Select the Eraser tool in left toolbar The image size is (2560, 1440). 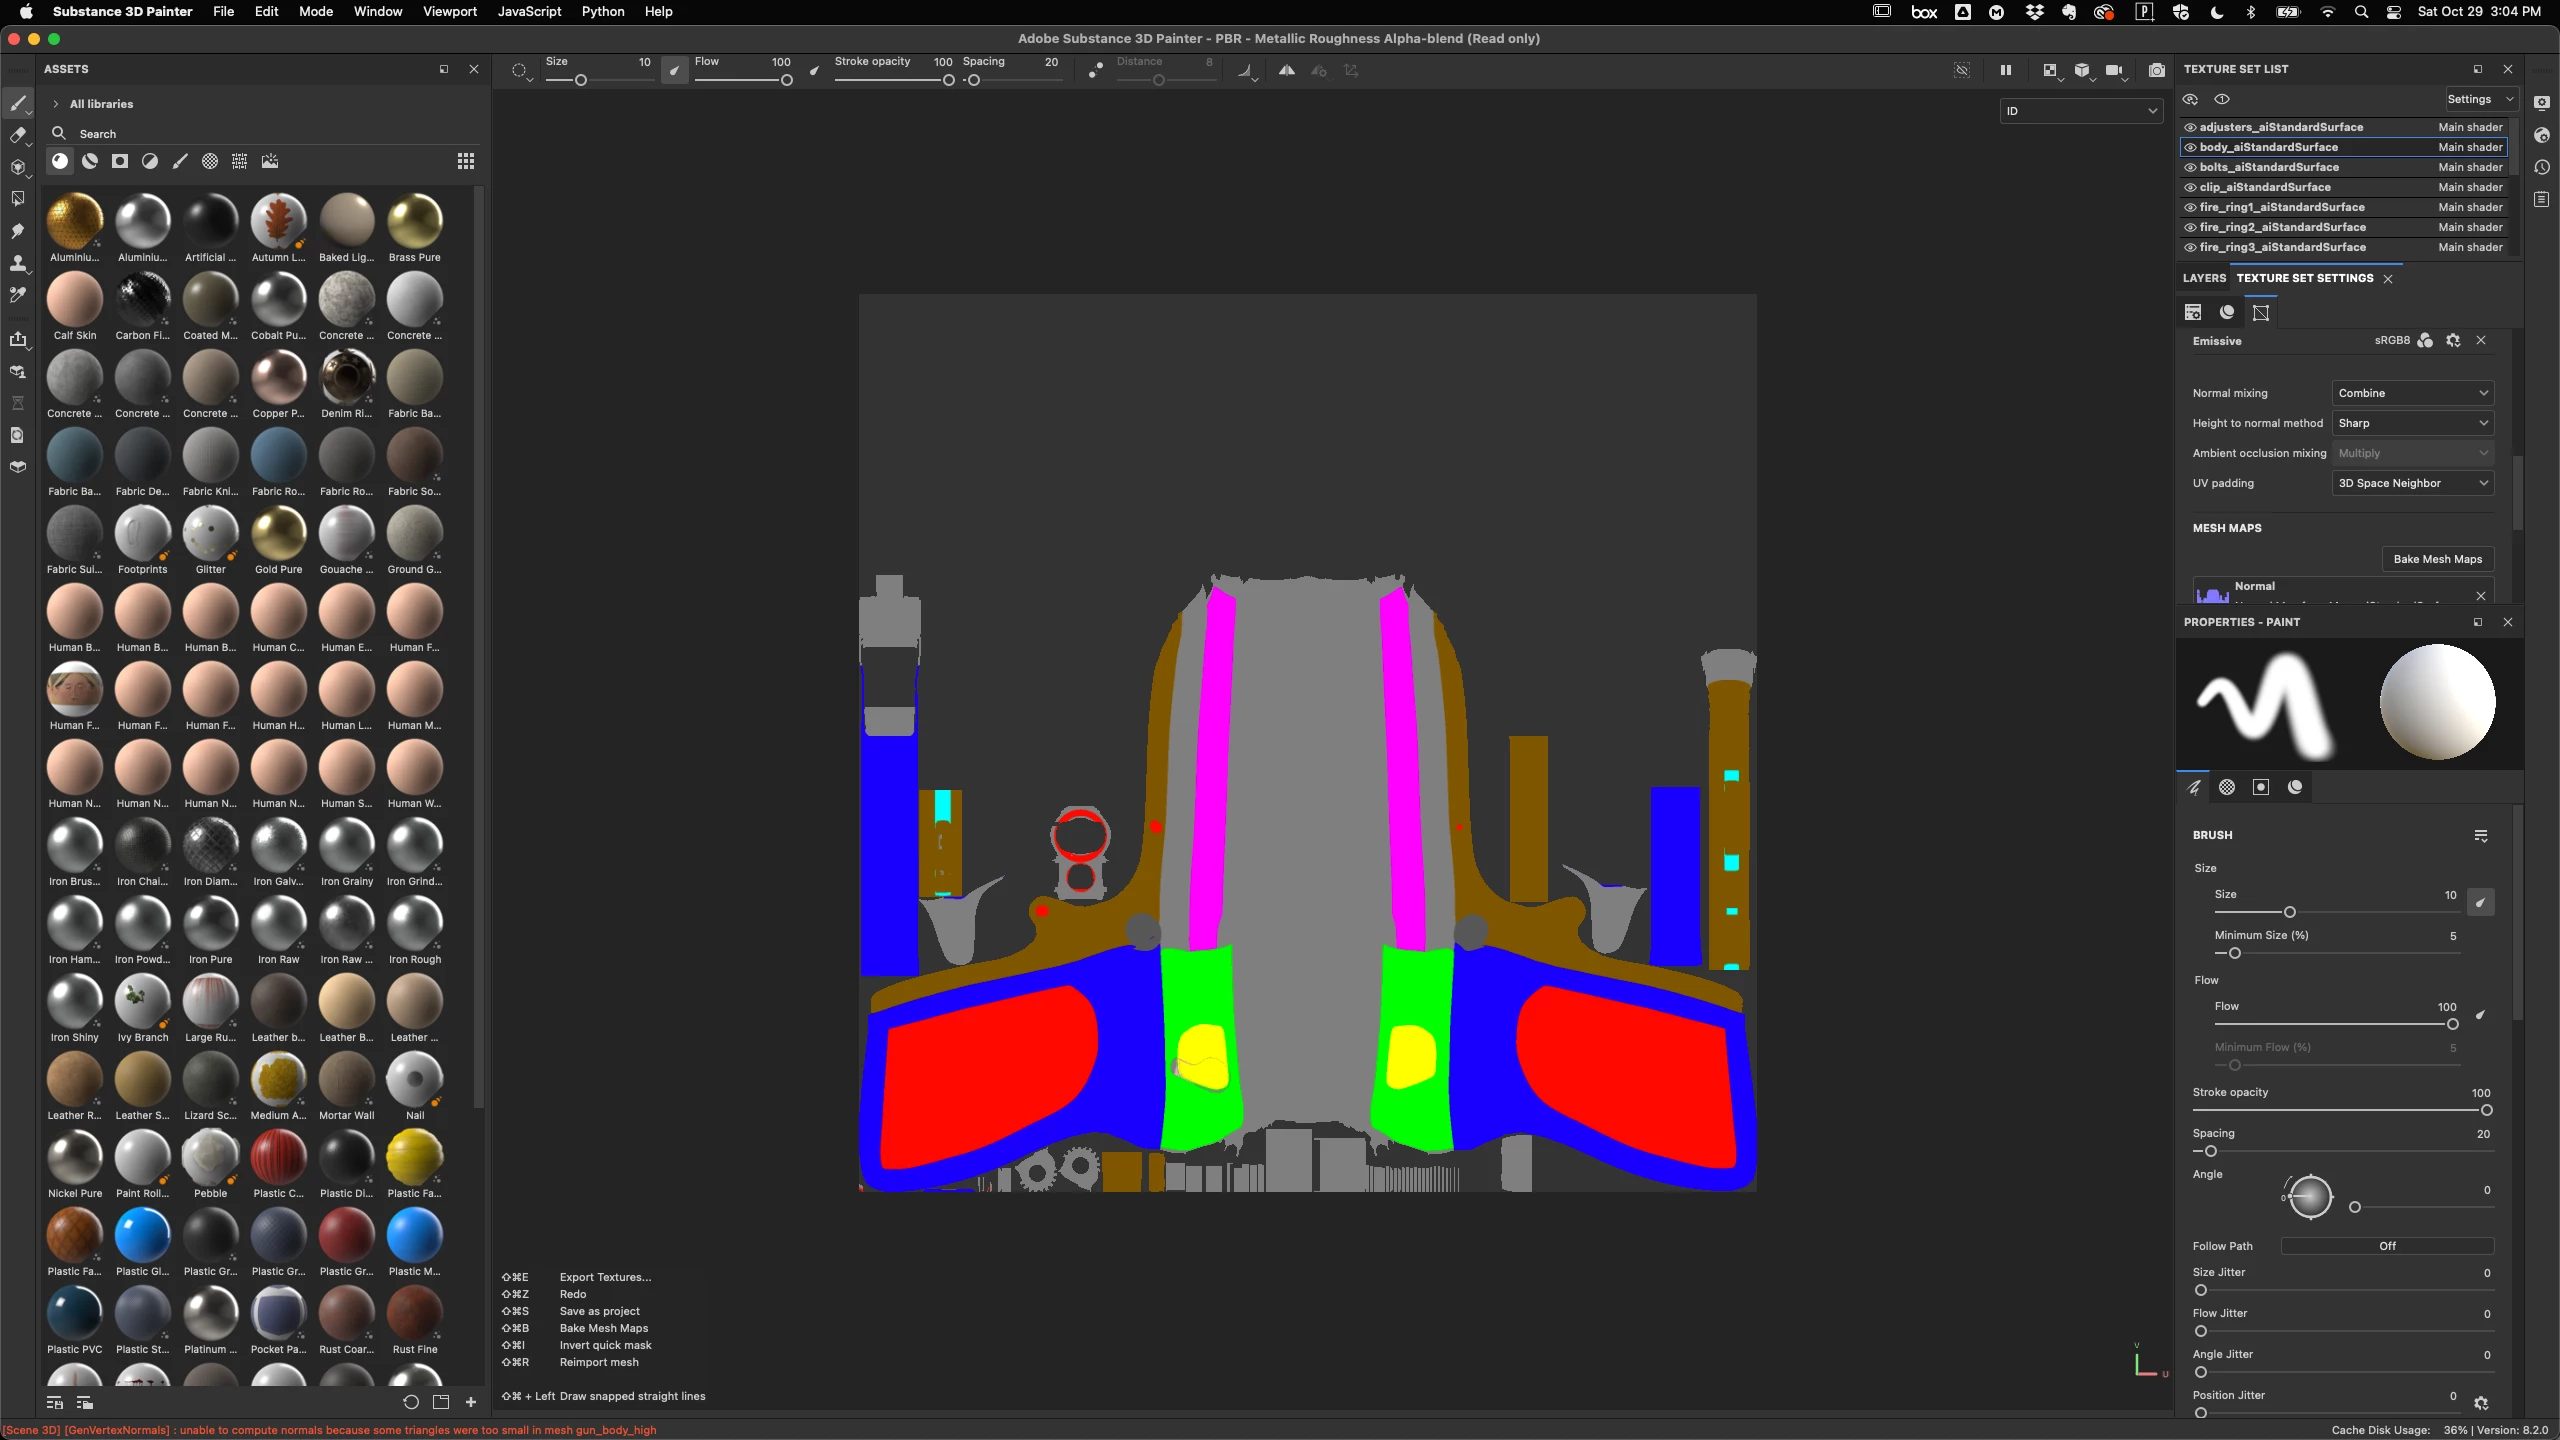click(17, 135)
